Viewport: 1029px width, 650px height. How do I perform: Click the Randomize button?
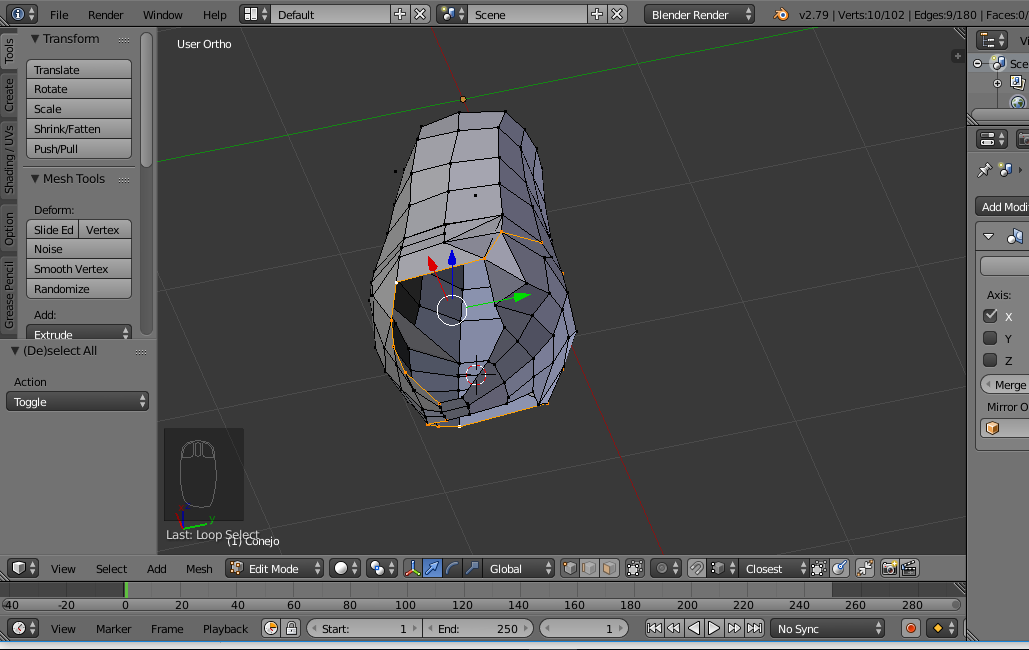click(79, 289)
